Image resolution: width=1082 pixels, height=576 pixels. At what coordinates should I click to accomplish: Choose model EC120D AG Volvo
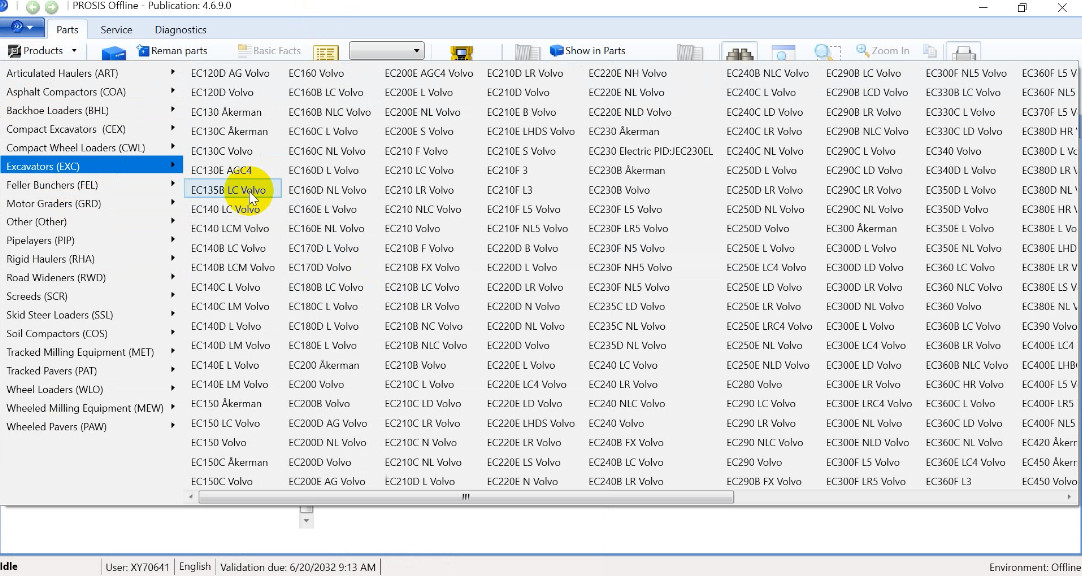coord(230,73)
